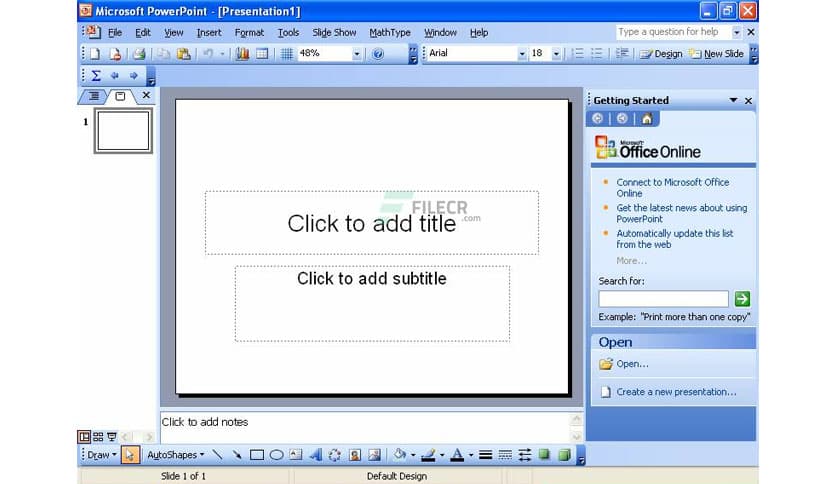Insert a Text Box from the Drawing toolbar
Viewport: 836px width, 484px height.
(x=296, y=455)
